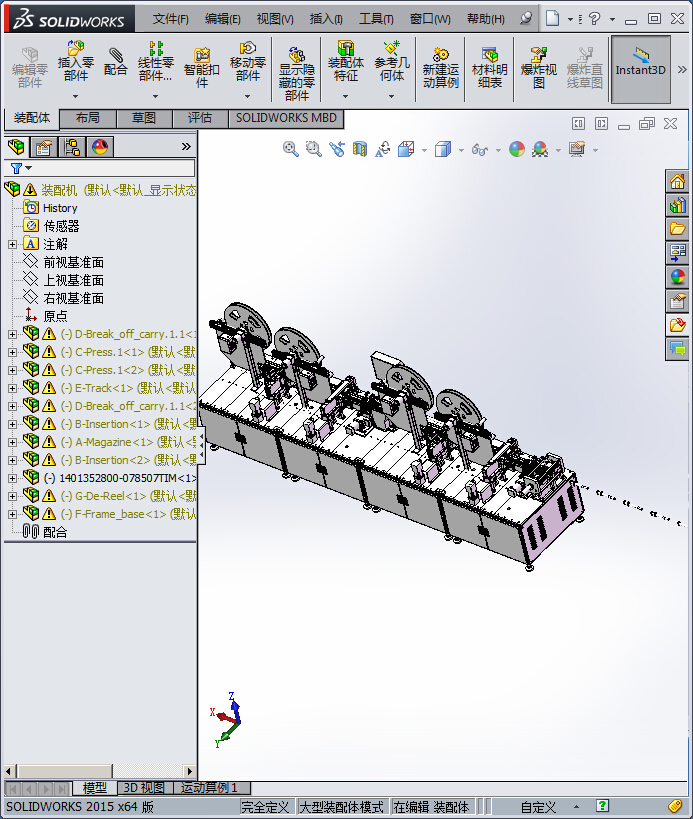The width and height of the screenshot is (693, 819).
Task: Click Appearances sphere icon in task pane
Action: pyautogui.click(x=677, y=276)
